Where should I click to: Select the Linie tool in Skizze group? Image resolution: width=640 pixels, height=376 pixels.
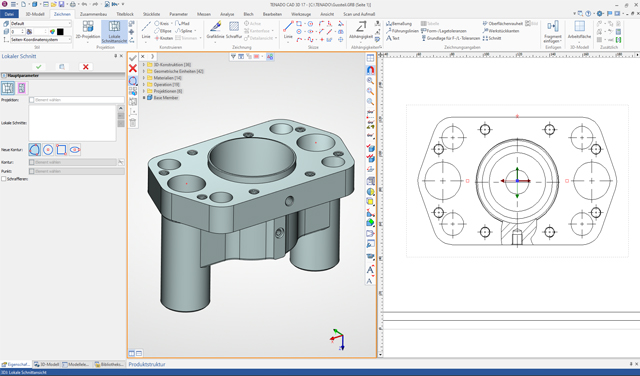(288, 31)
